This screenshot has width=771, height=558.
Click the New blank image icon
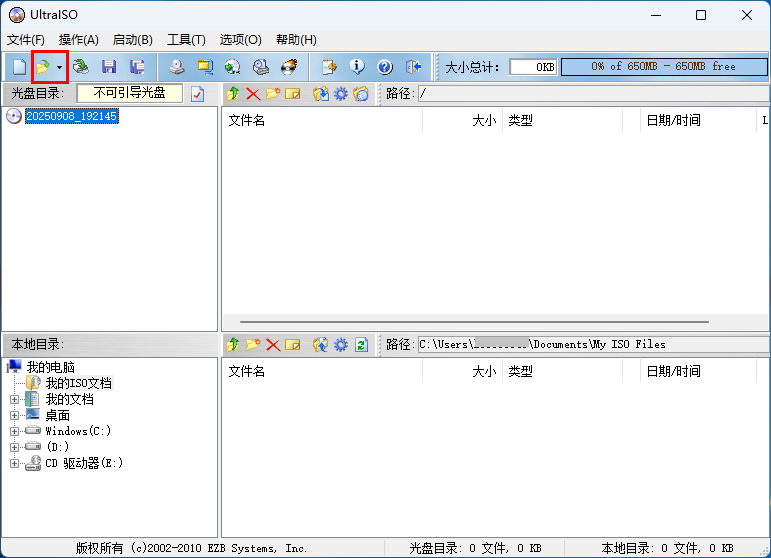(x=19, y=67)
